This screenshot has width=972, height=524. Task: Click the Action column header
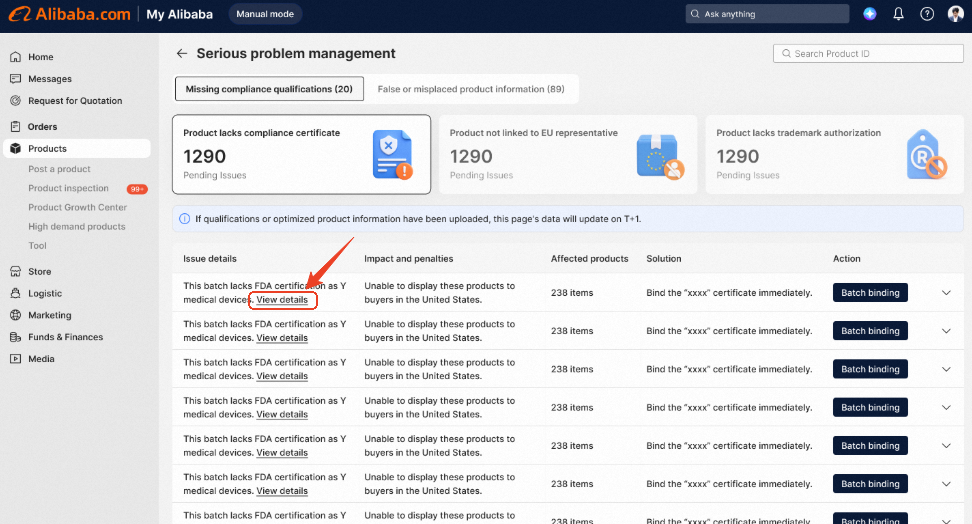(x=847, y=259)
